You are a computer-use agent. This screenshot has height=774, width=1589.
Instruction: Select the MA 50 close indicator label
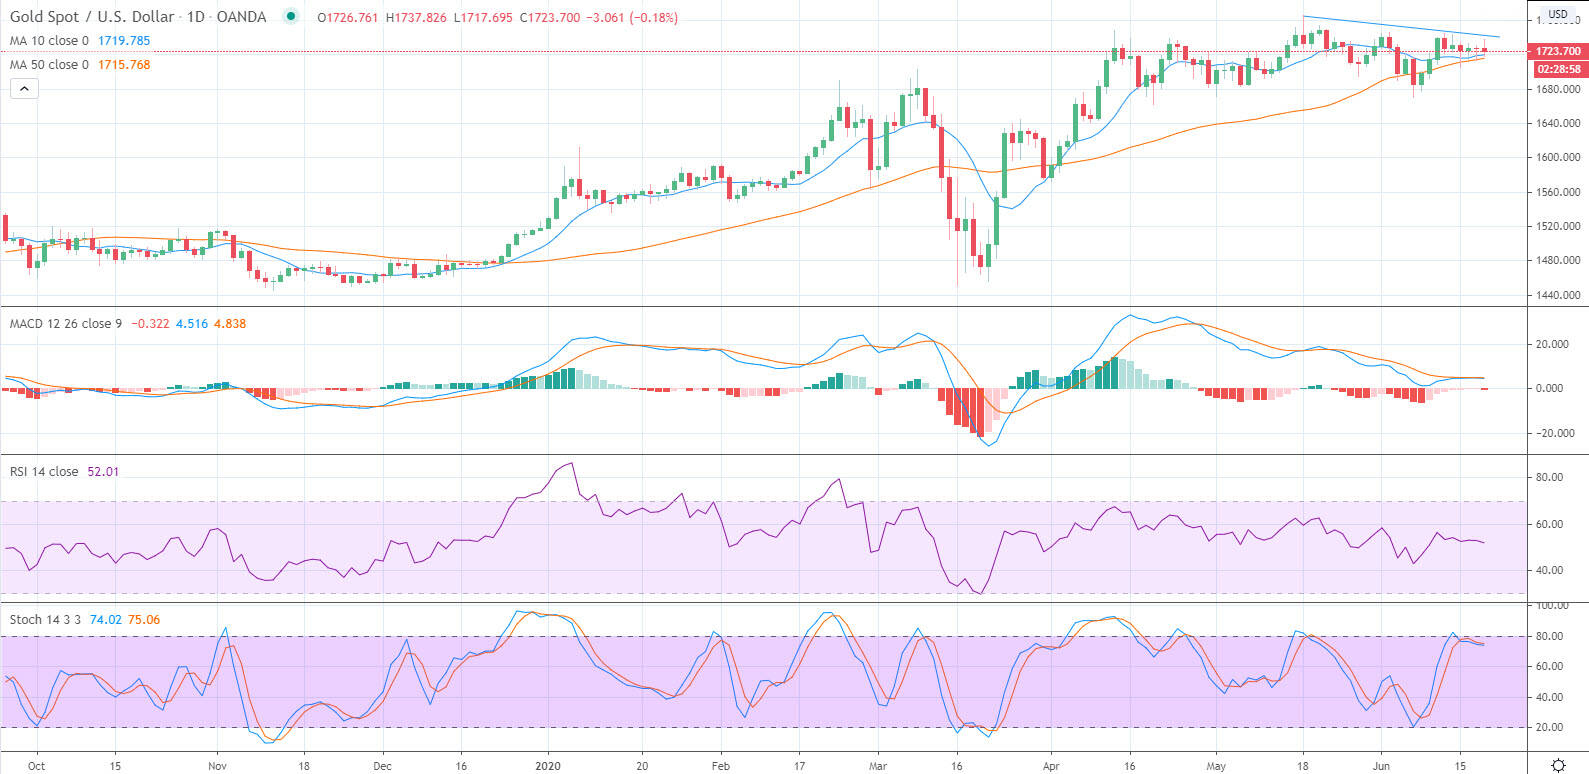[49, 65]
